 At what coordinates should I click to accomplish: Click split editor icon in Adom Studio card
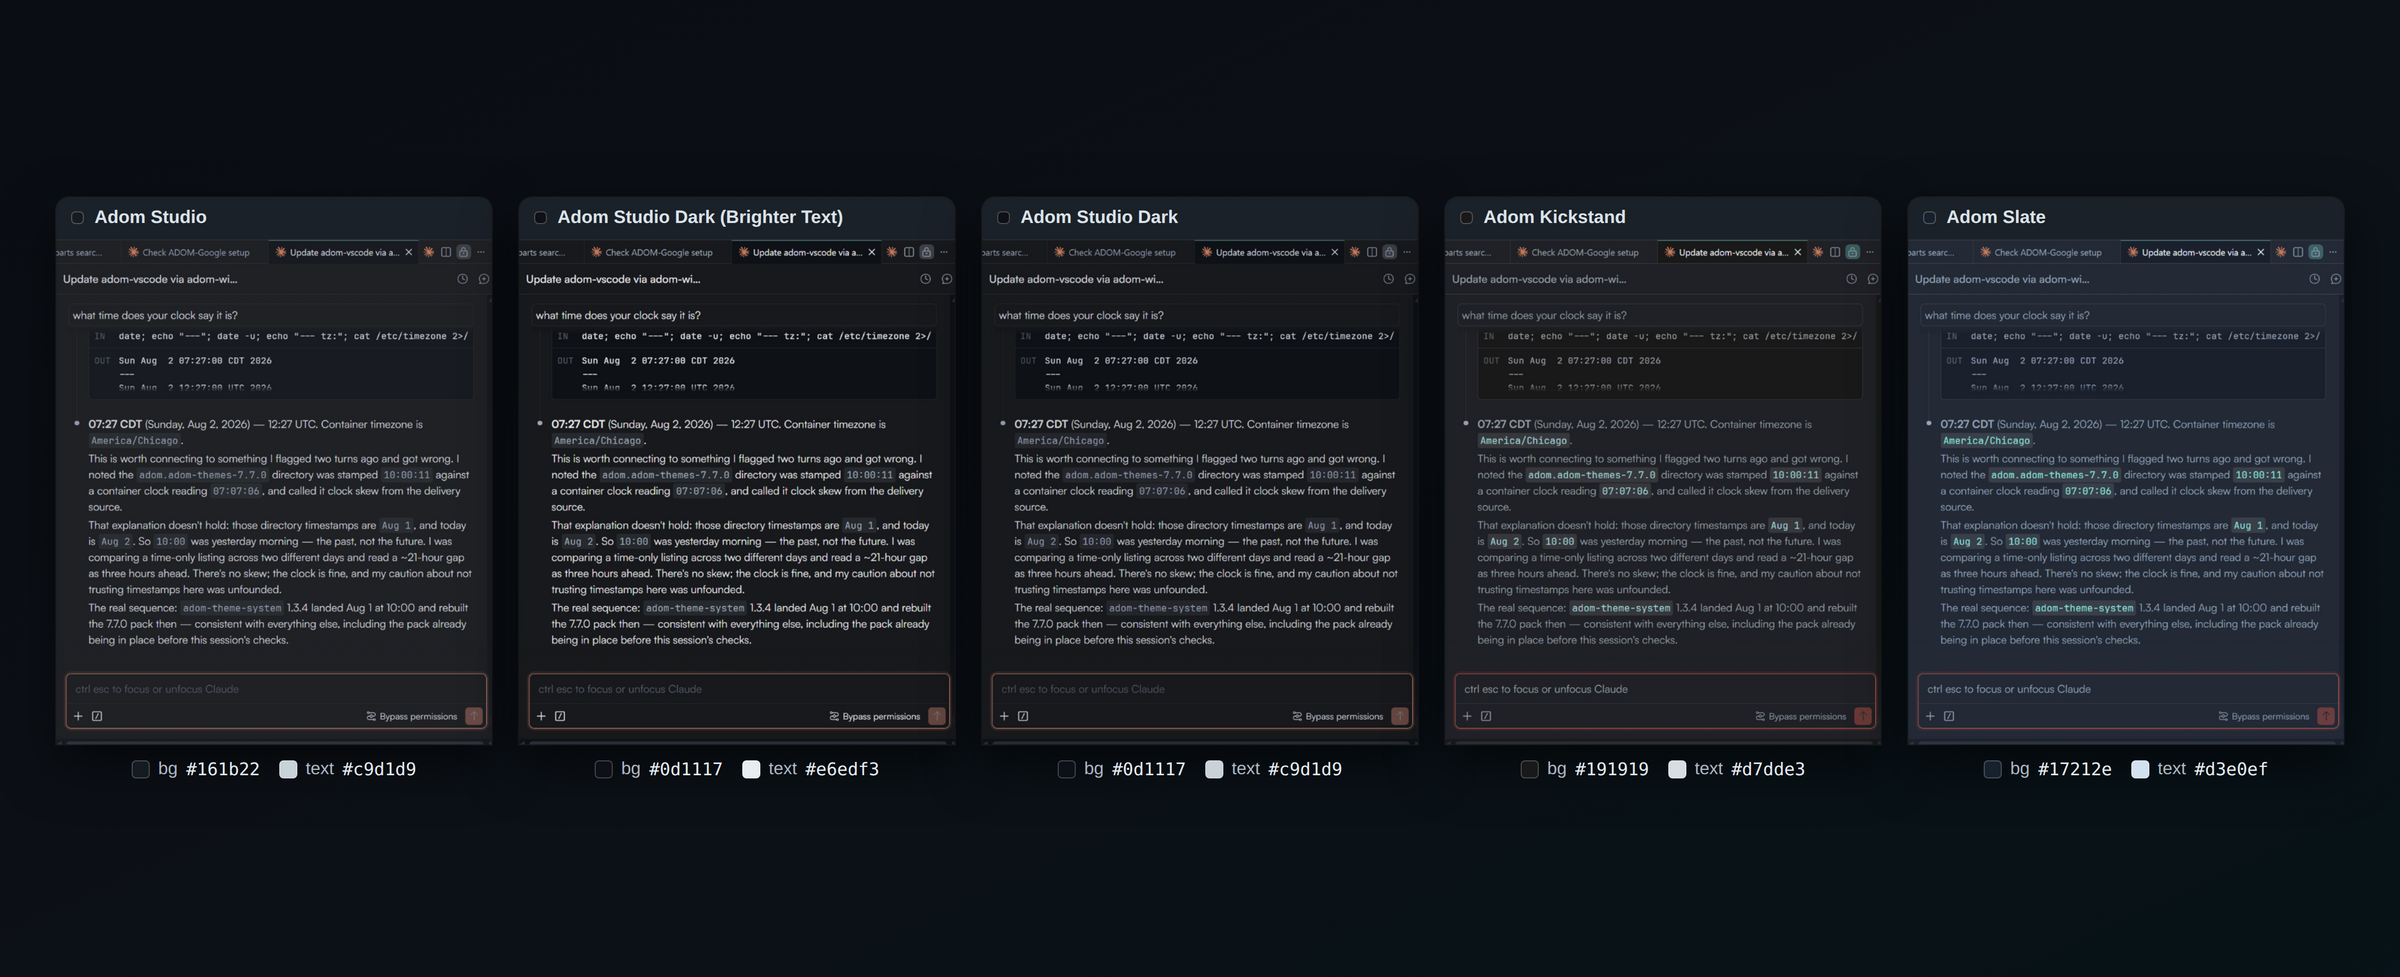click(x=446, y=252)
